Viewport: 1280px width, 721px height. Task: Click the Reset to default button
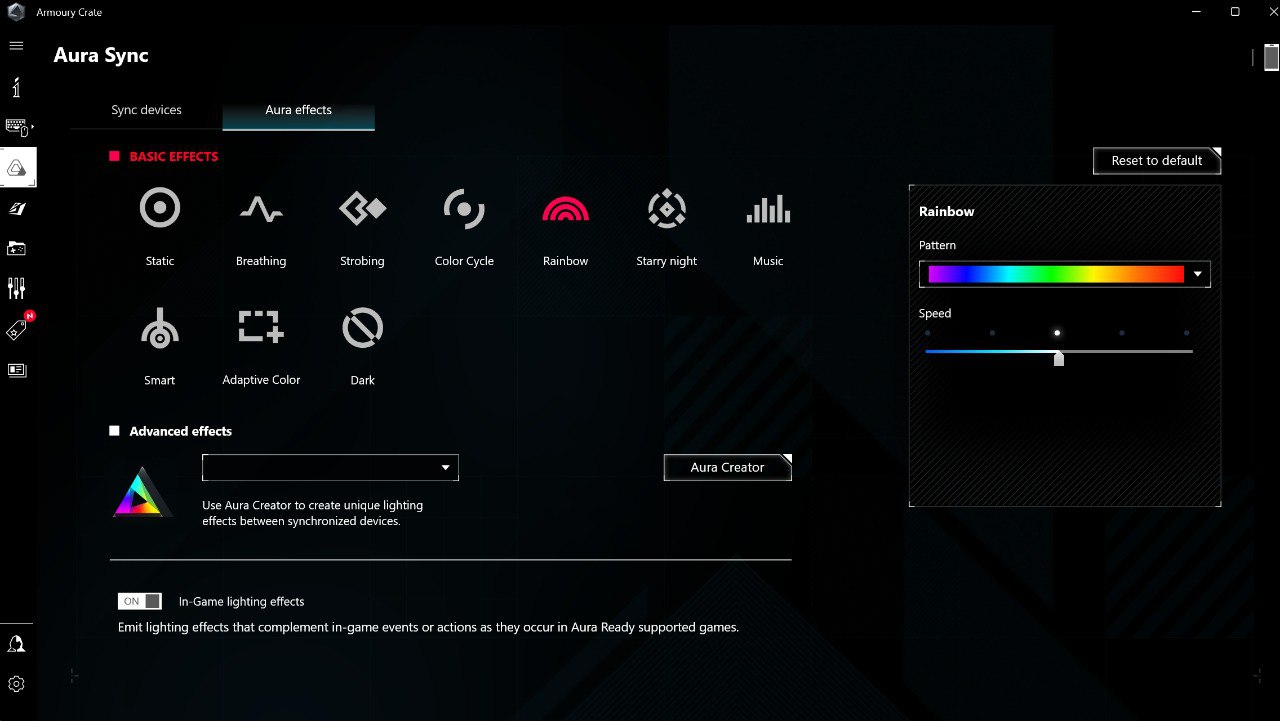1157,160
